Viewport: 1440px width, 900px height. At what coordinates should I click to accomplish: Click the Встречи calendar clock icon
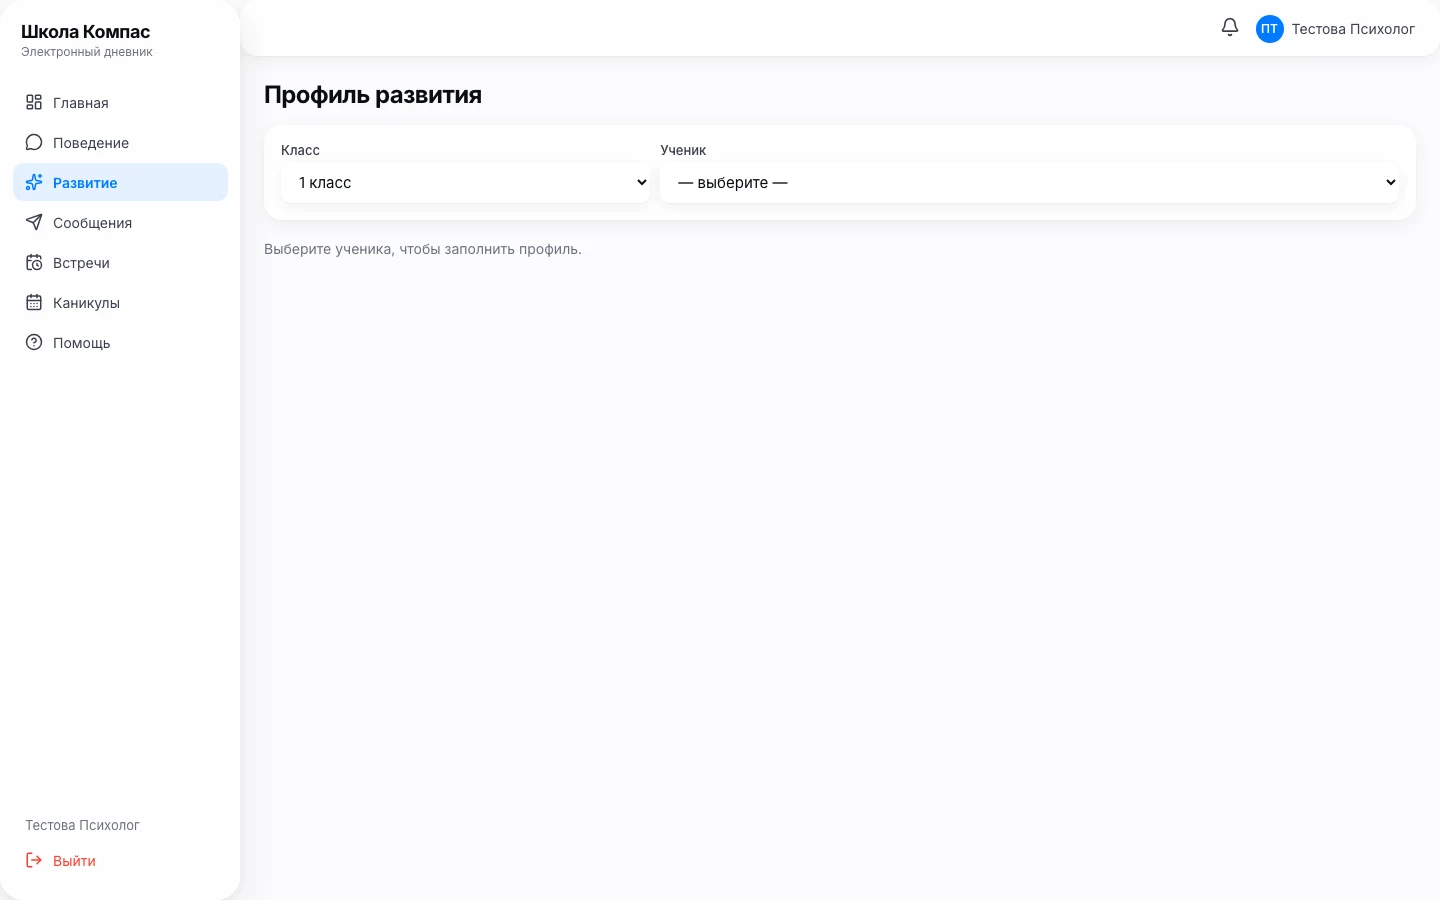pos(34,262)
